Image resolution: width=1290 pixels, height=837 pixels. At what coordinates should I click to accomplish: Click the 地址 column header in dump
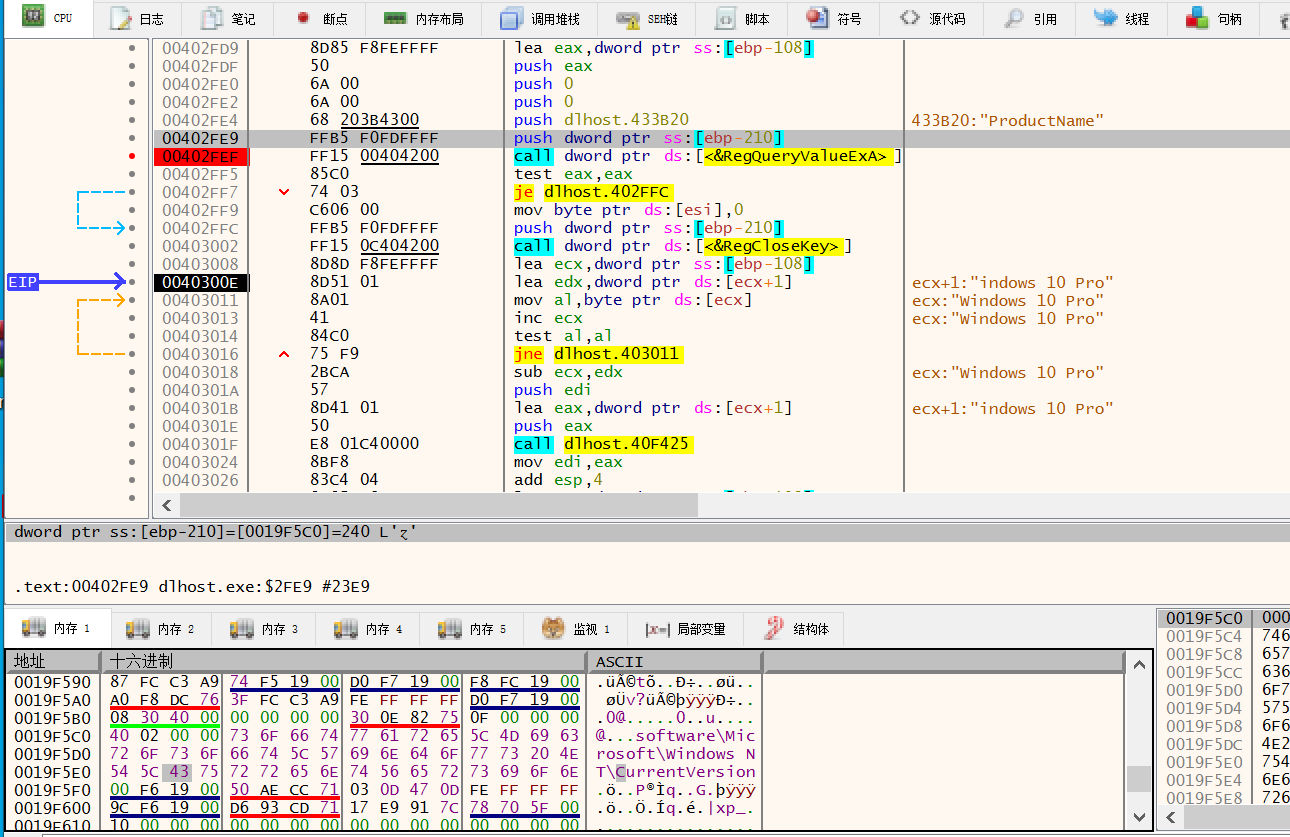pos(52,661)
